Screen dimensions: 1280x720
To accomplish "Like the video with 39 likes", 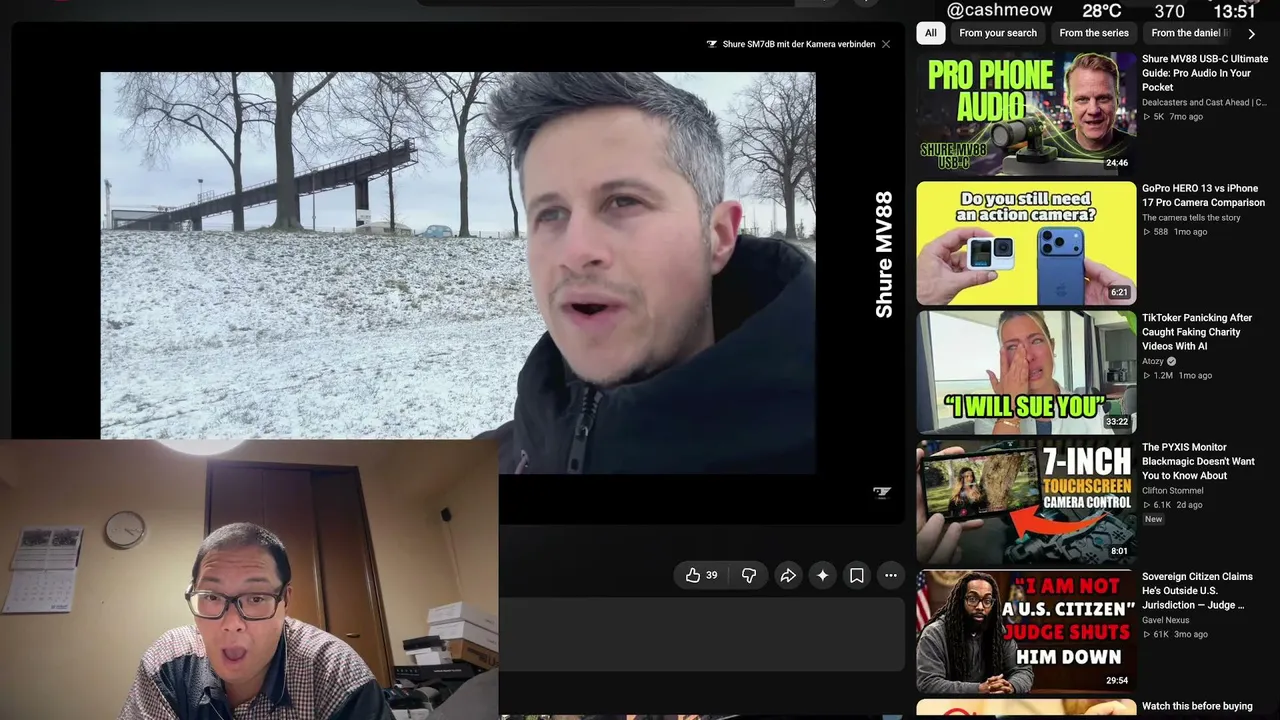I will tap(702, 575).
